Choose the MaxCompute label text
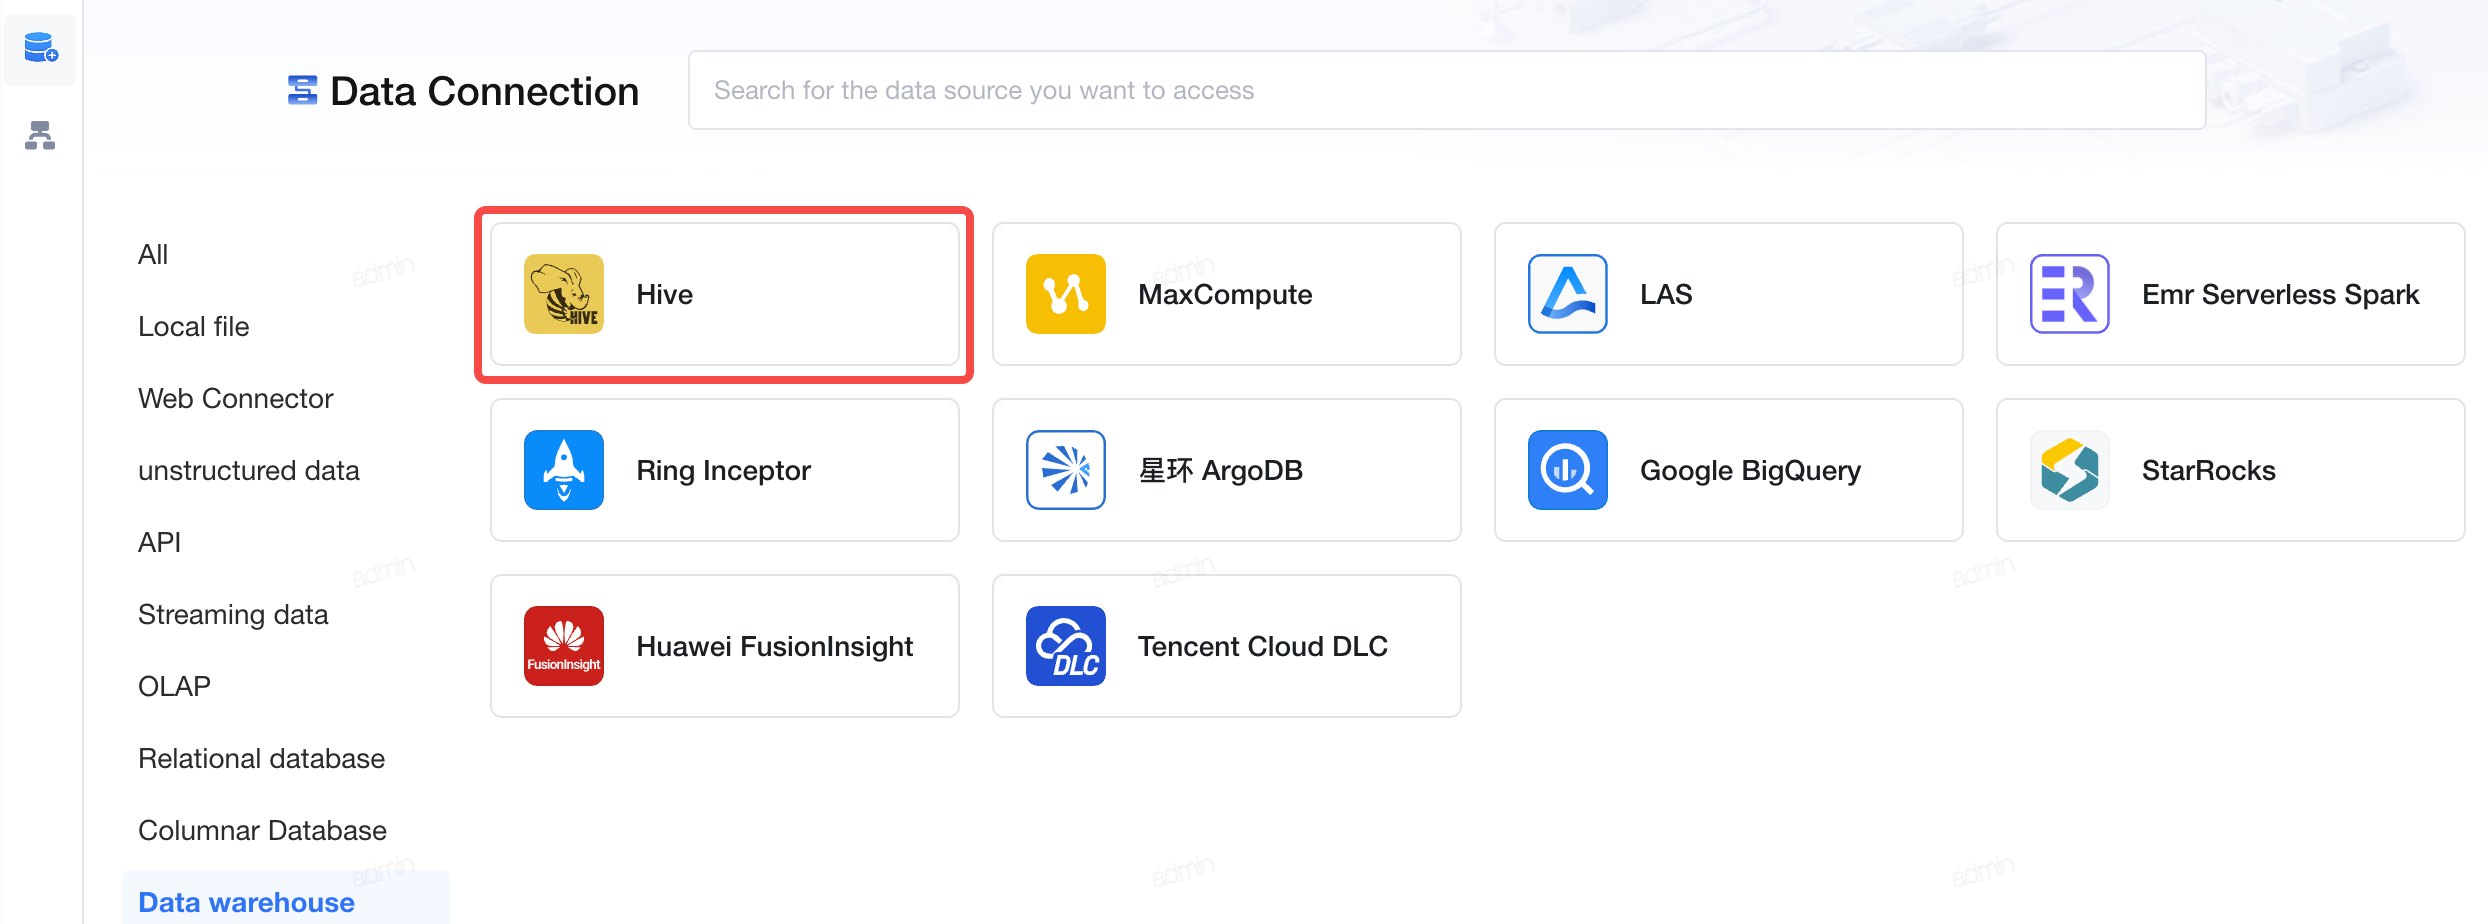Image resolution: width=2488 pixels, height=924 pixels. tap(1225, 294)
